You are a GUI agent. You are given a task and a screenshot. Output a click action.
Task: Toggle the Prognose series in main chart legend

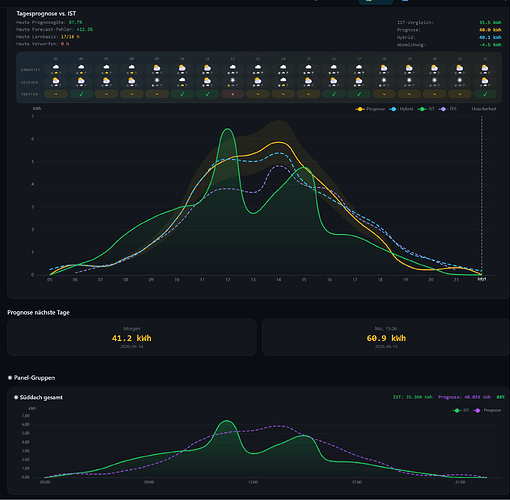click(370, 109)
